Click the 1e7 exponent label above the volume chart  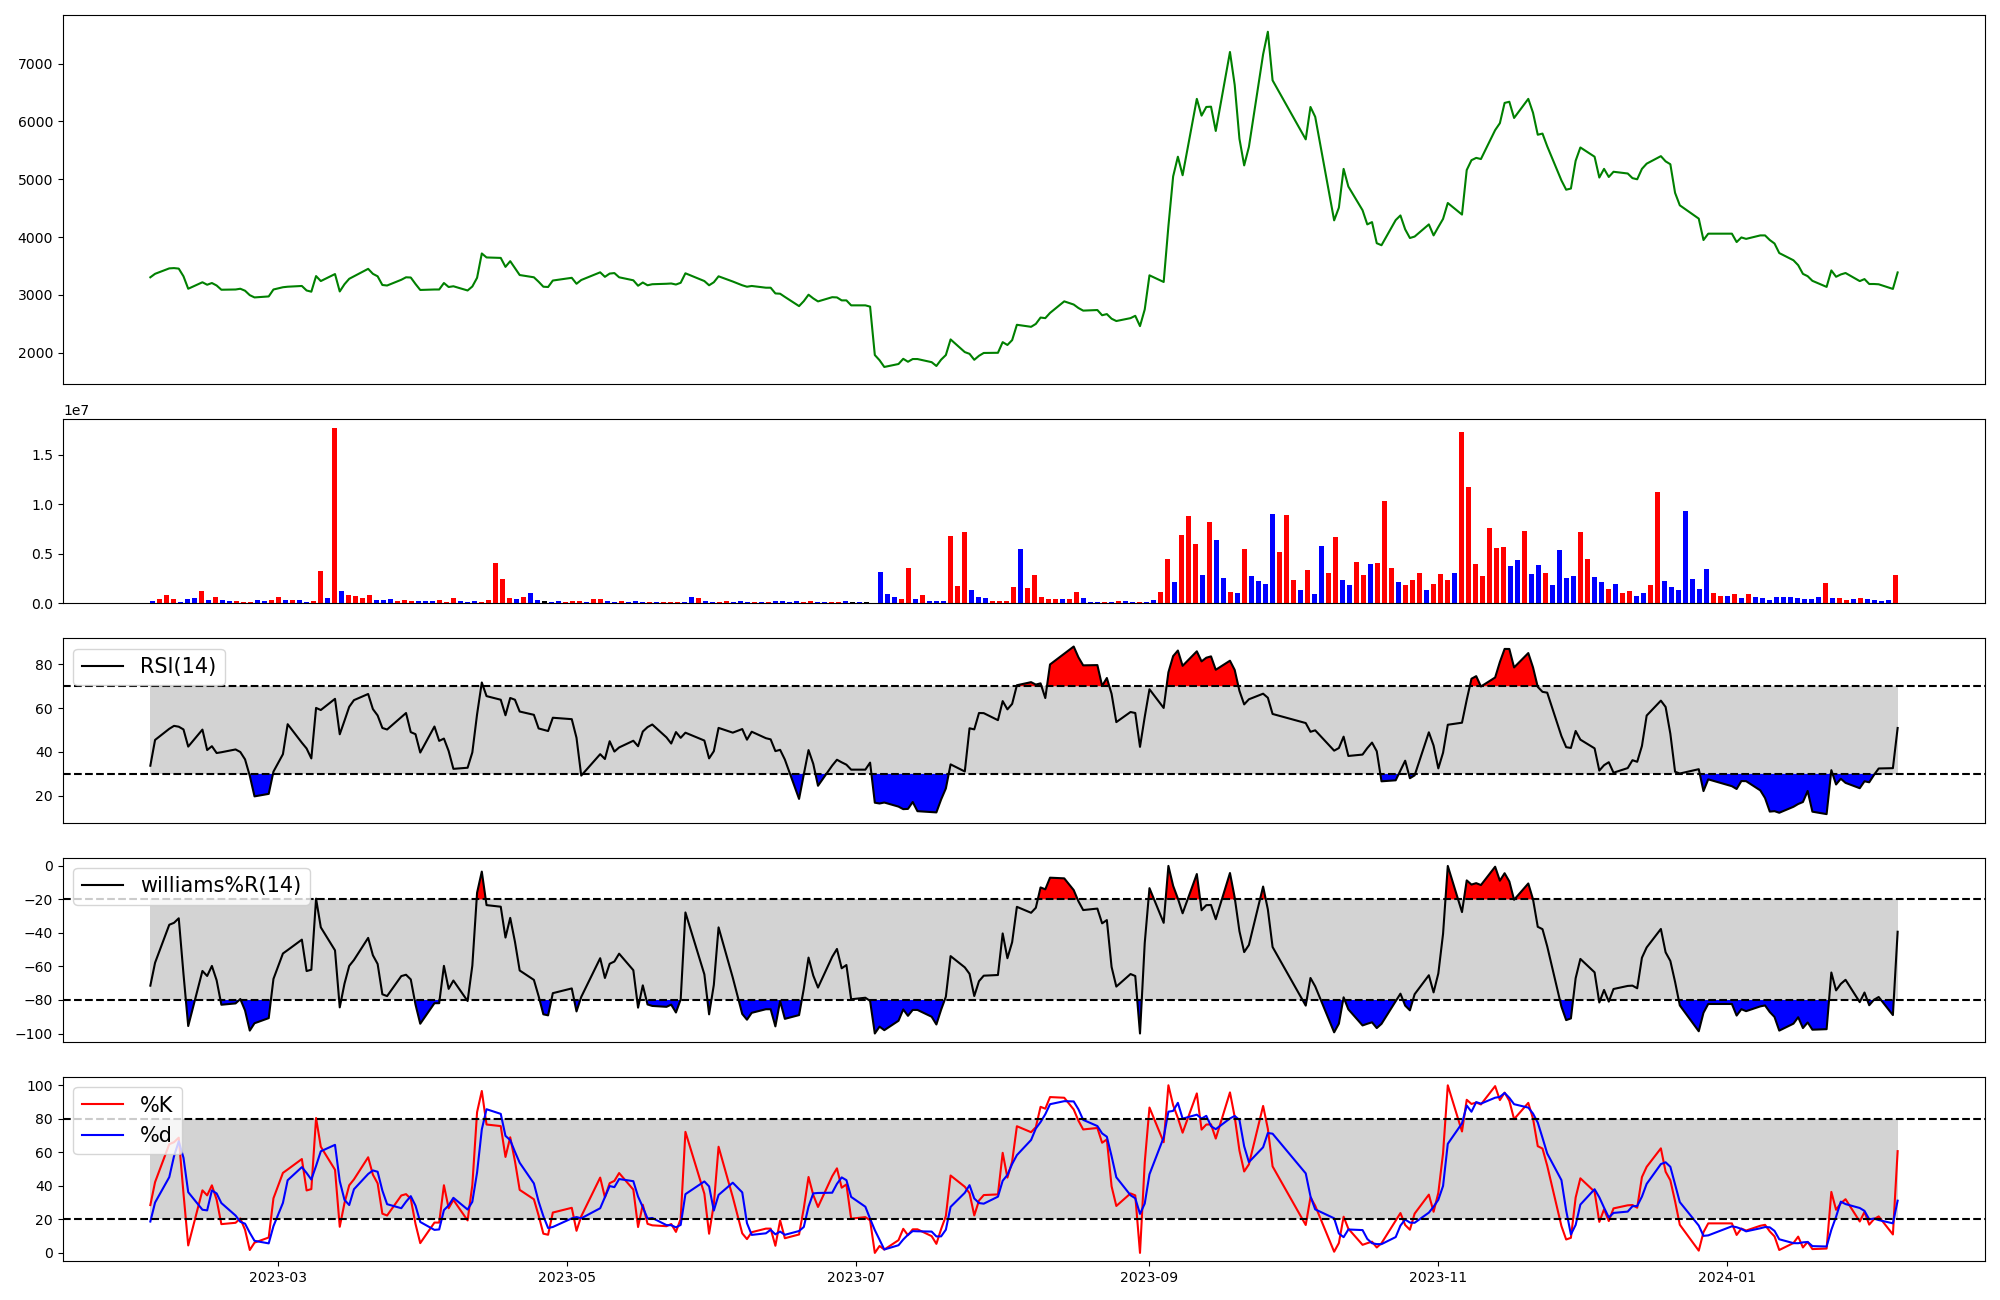[79, 411]
